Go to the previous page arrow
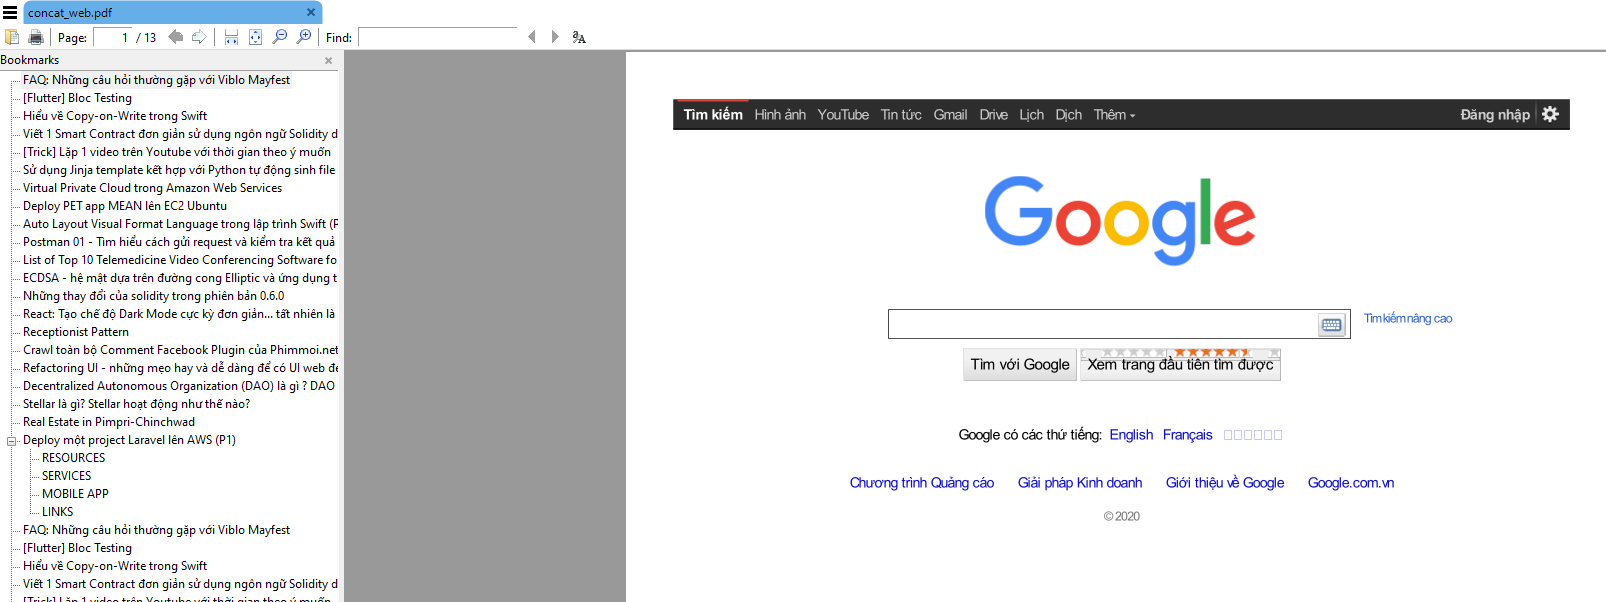This screenshot has width=1606, height=602. (176, 37)
